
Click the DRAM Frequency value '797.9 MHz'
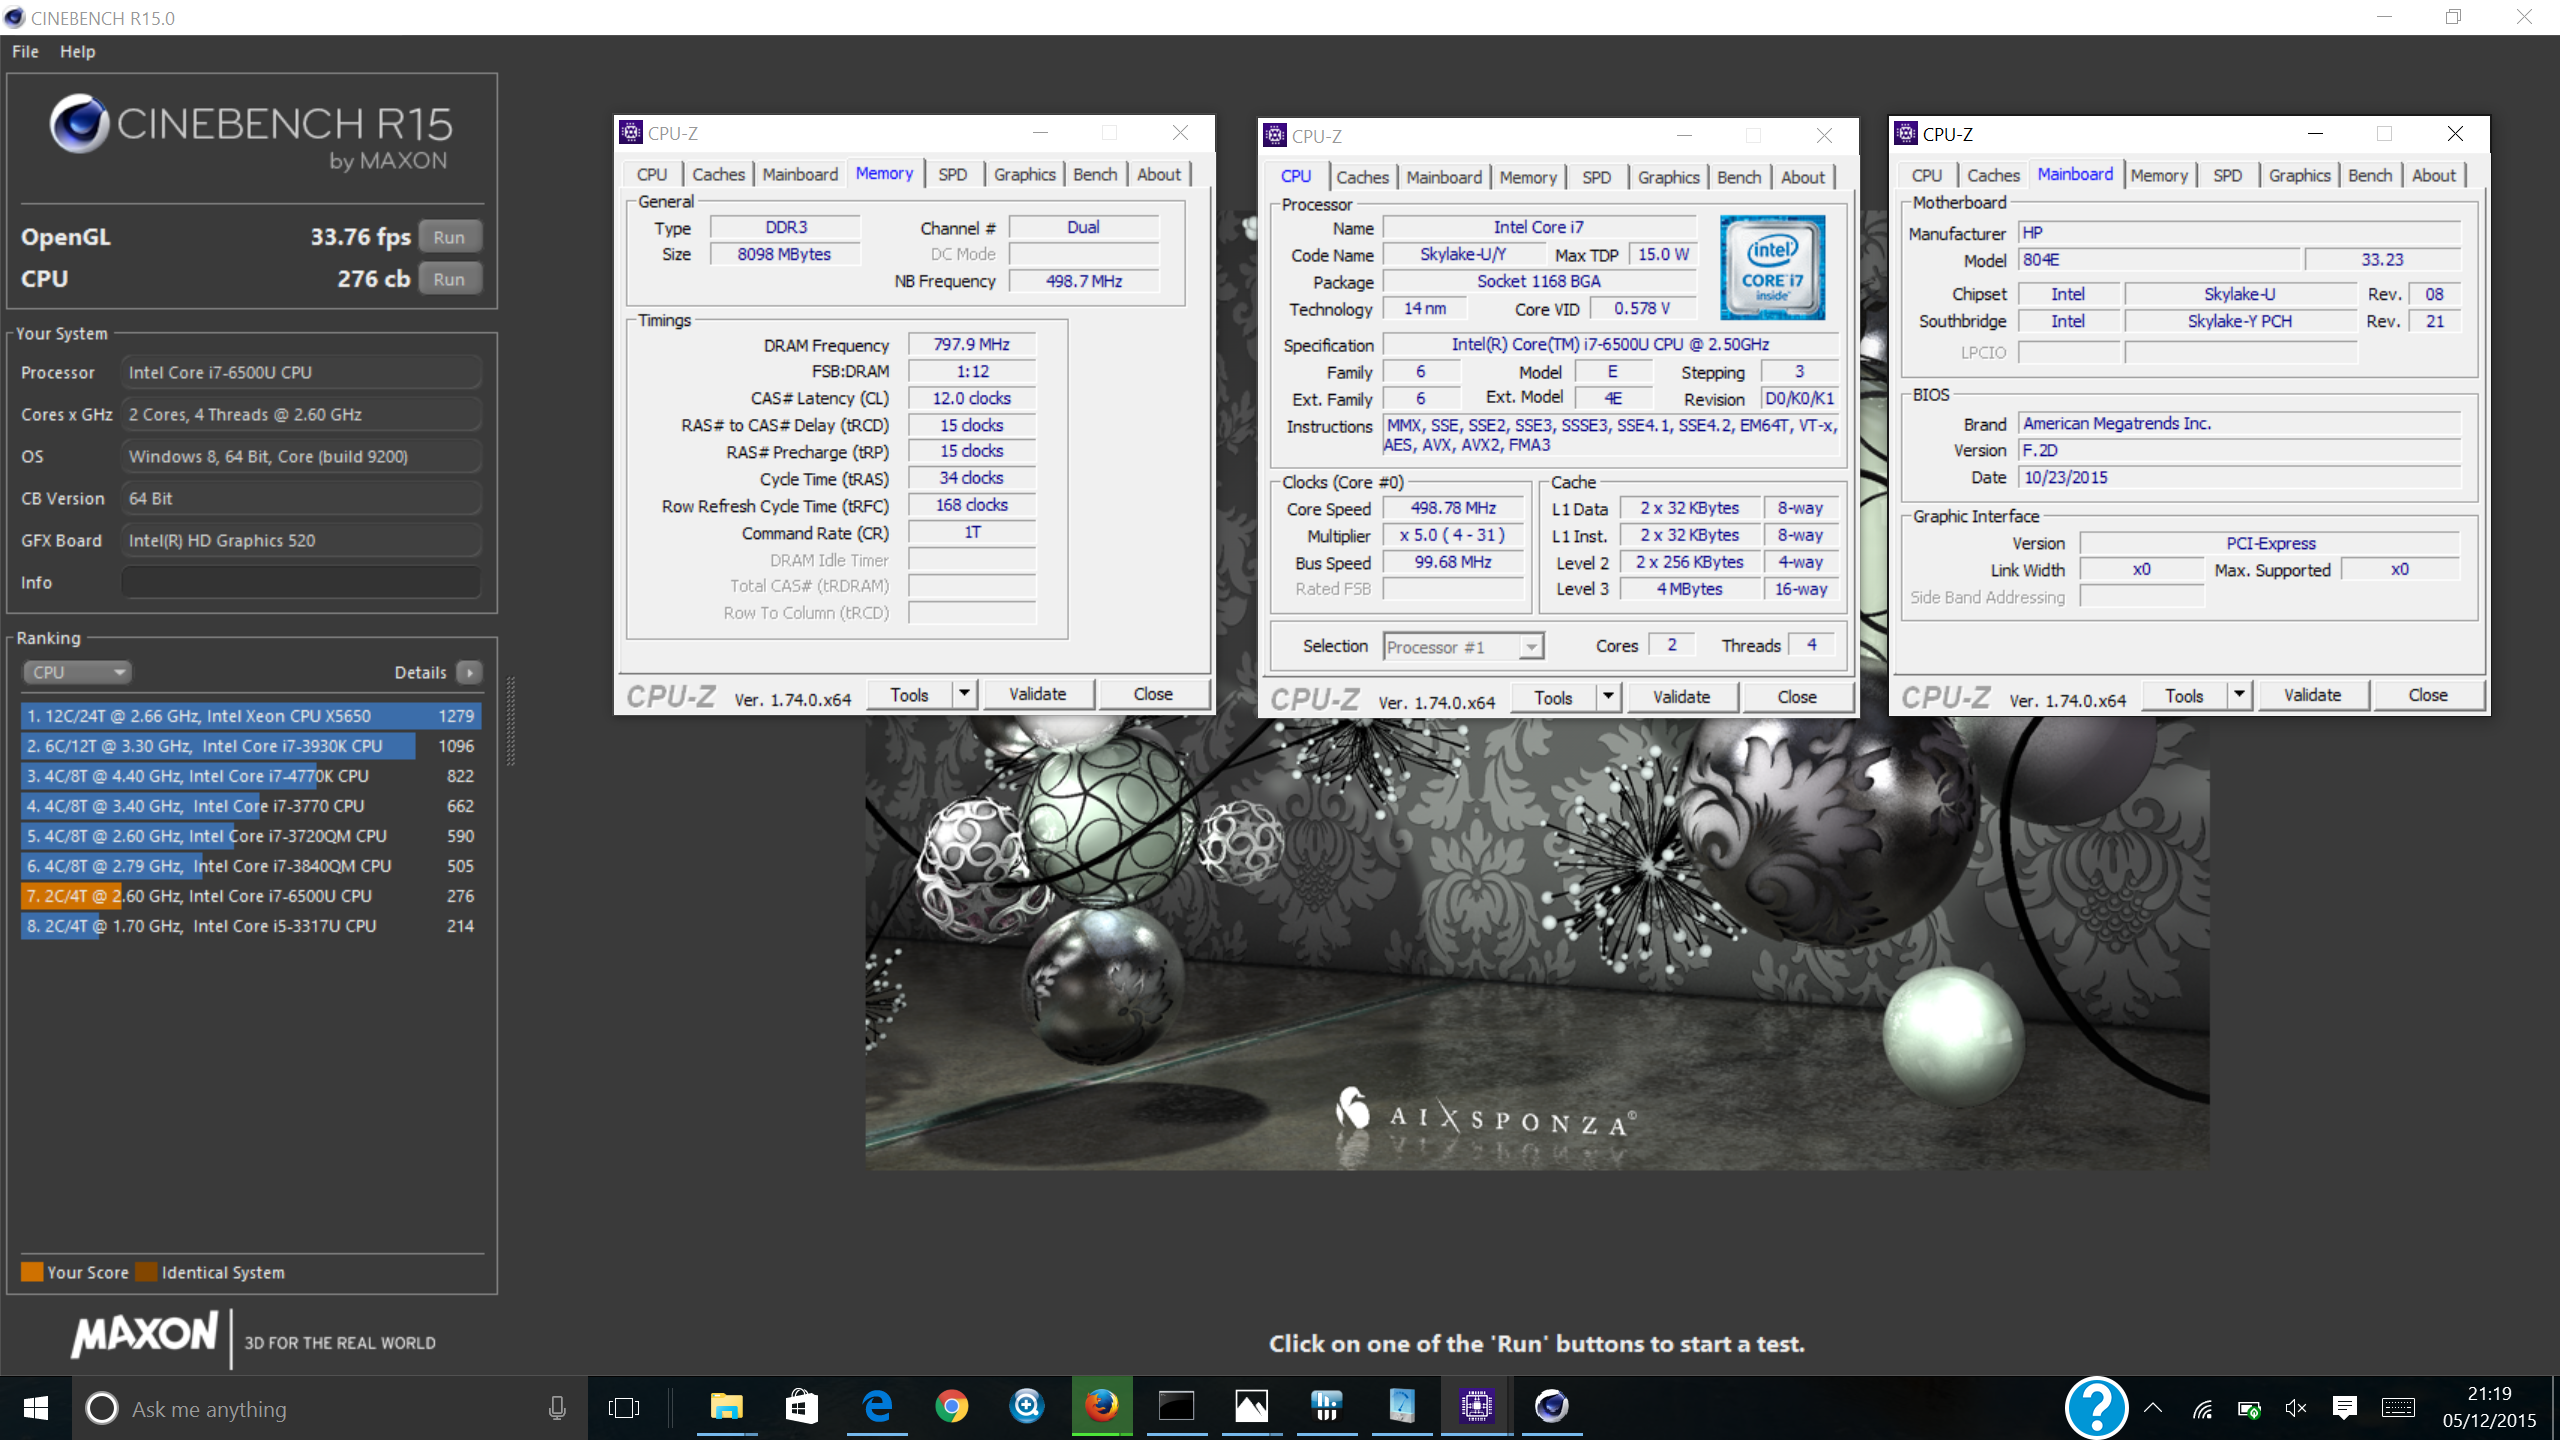[971, 344]
